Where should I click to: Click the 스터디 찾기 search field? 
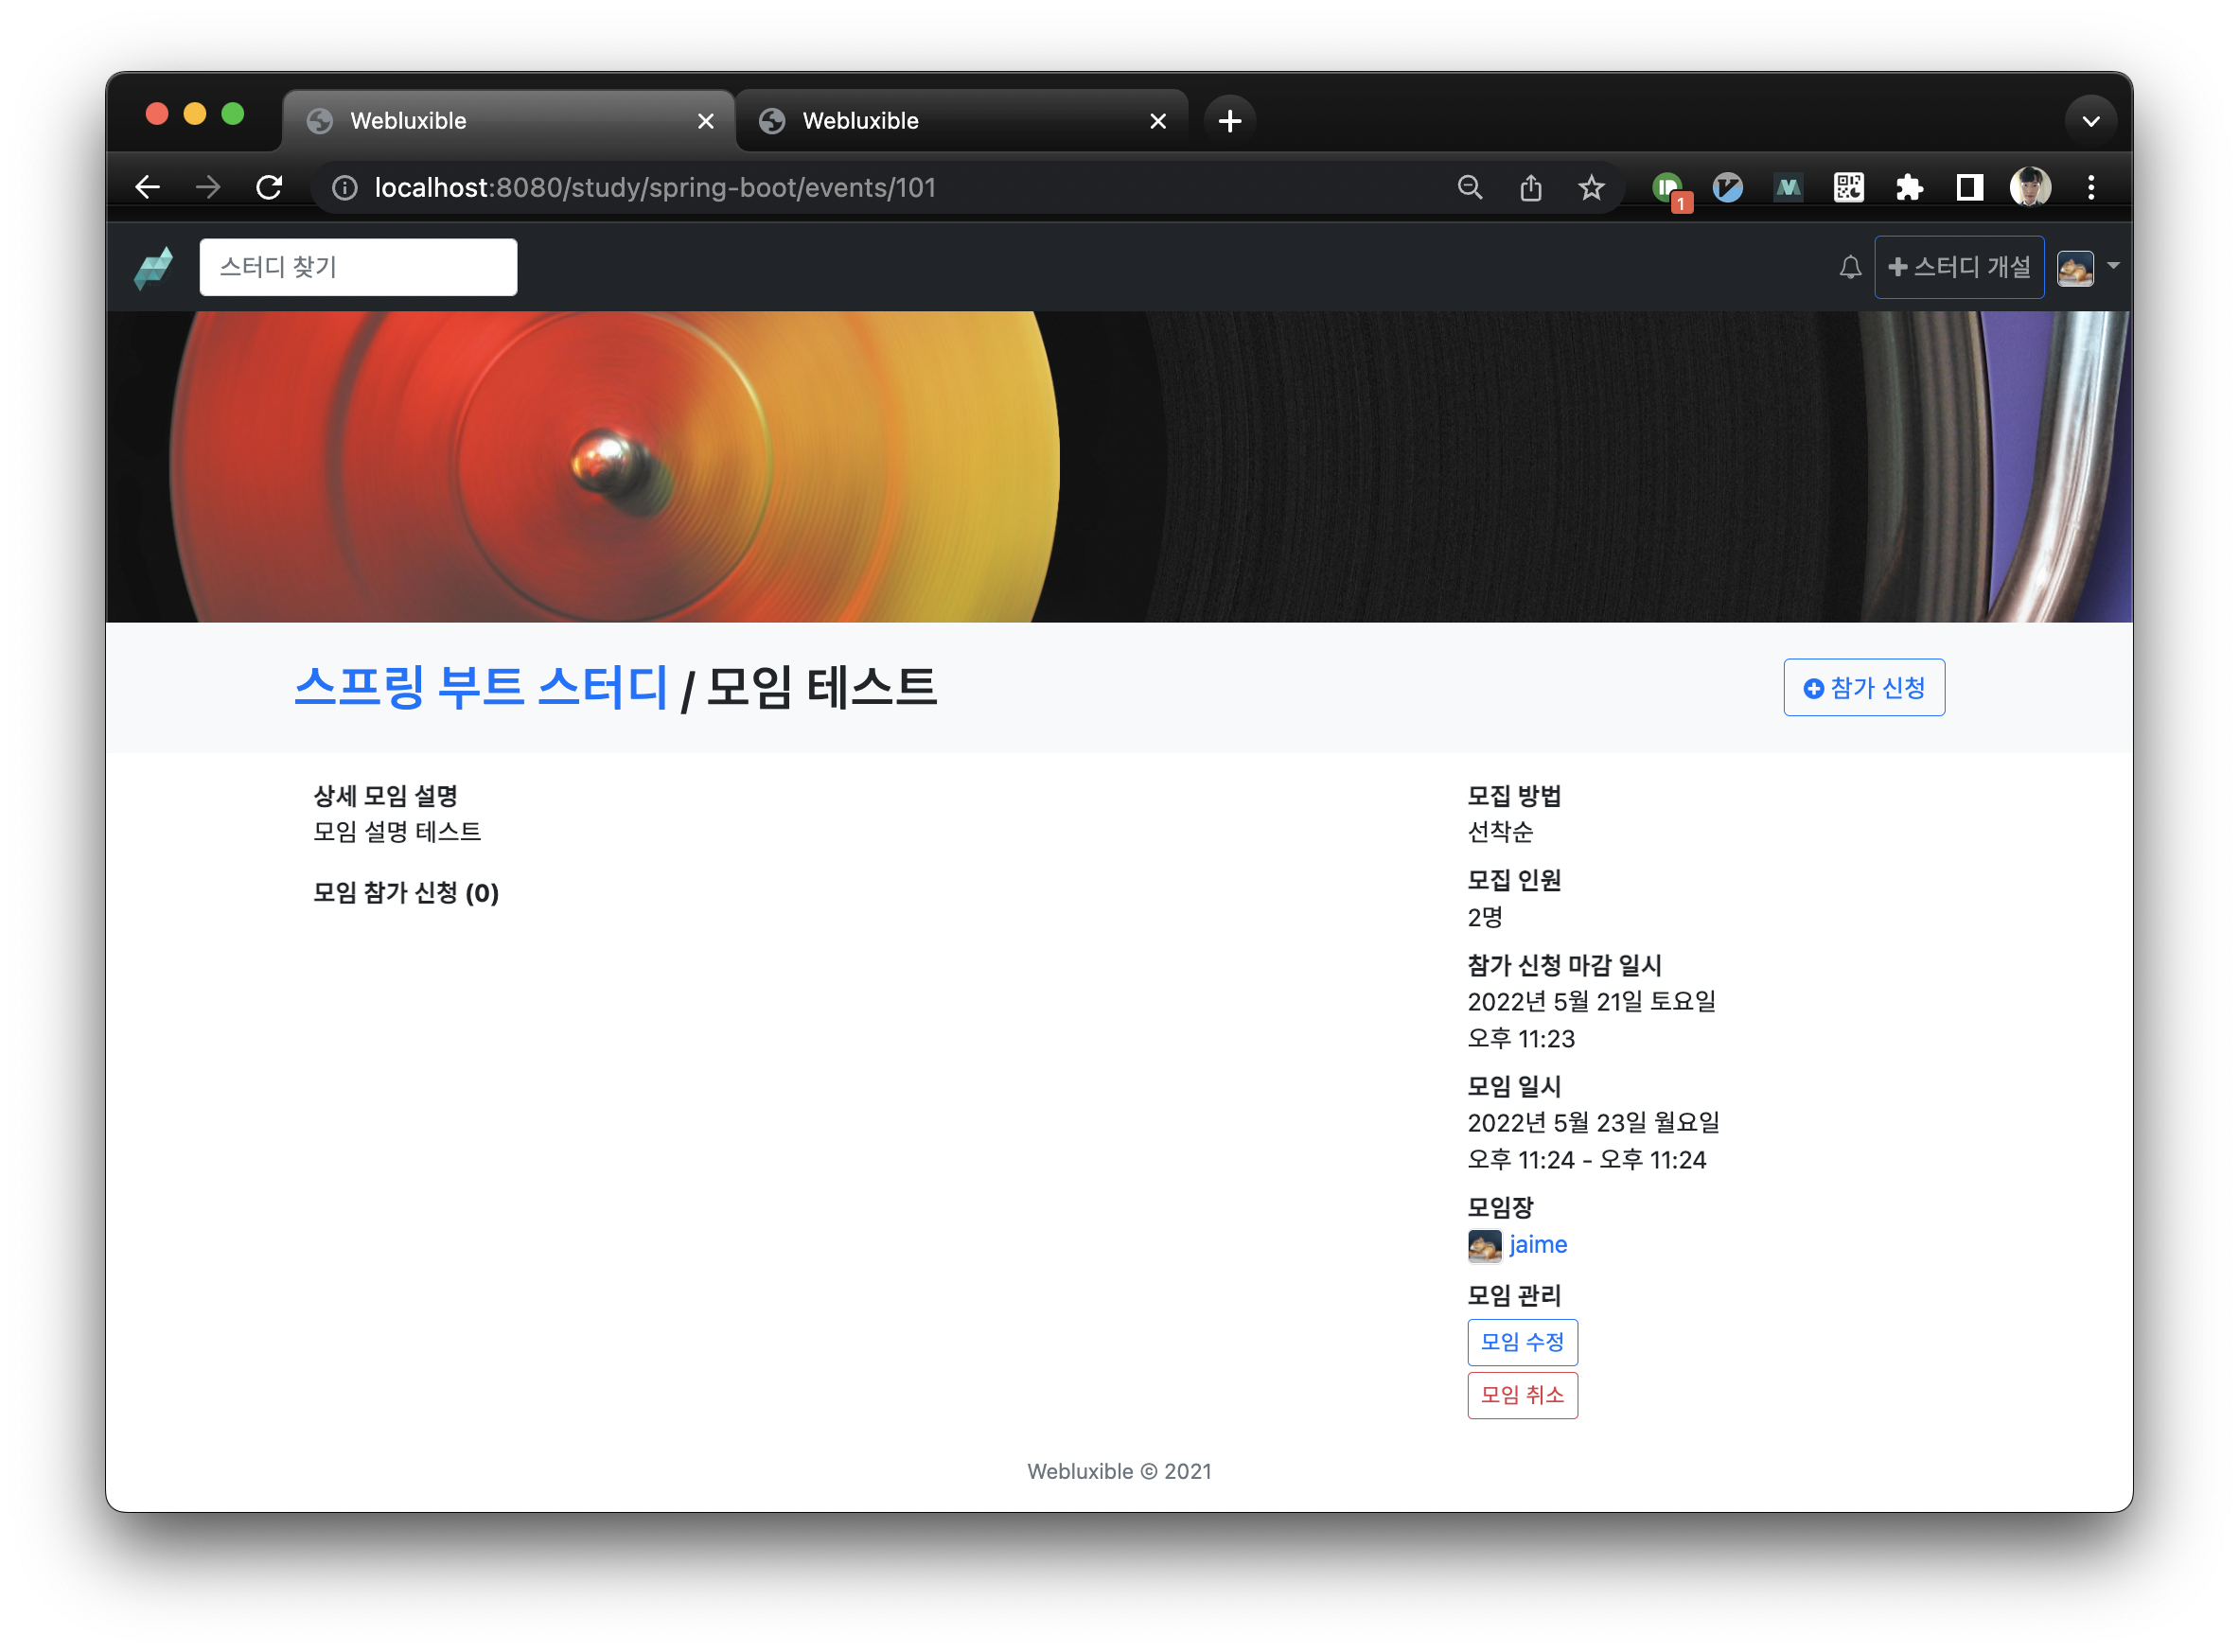(x=358, y=267)
